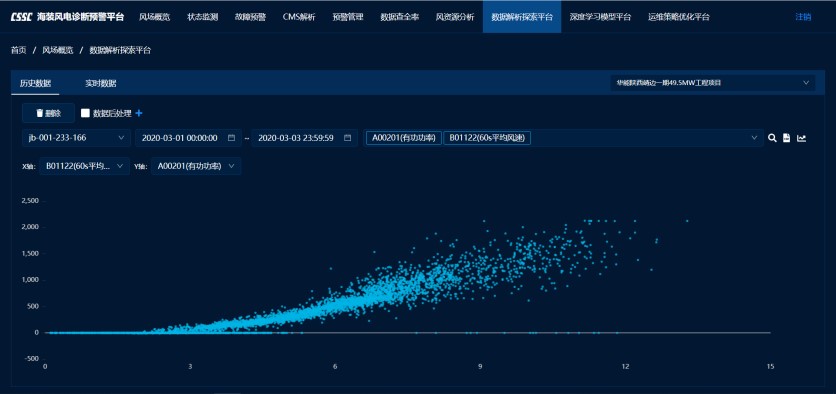
Task: Click the search magnifier icon
Action: tap(771, 138)
